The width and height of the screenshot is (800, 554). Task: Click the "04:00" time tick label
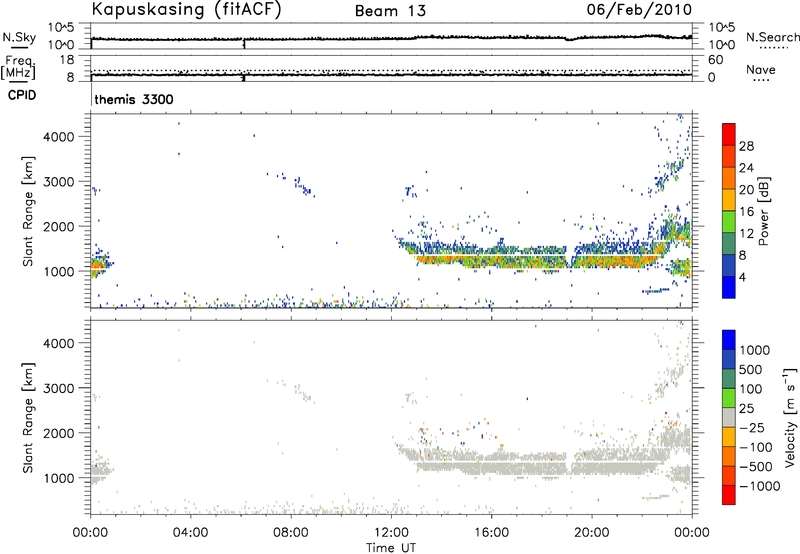click(x=190, y=533)
